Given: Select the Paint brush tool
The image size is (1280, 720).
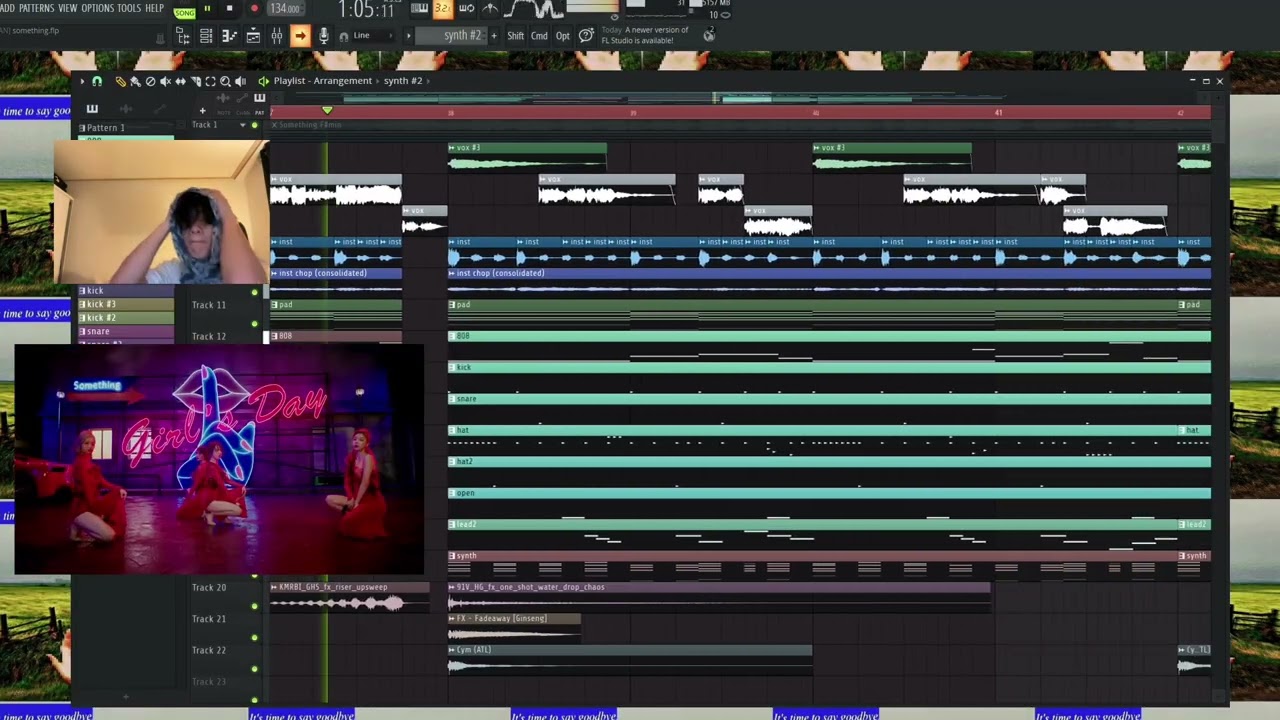Looking at the screenshot, I should coord(135,81).
